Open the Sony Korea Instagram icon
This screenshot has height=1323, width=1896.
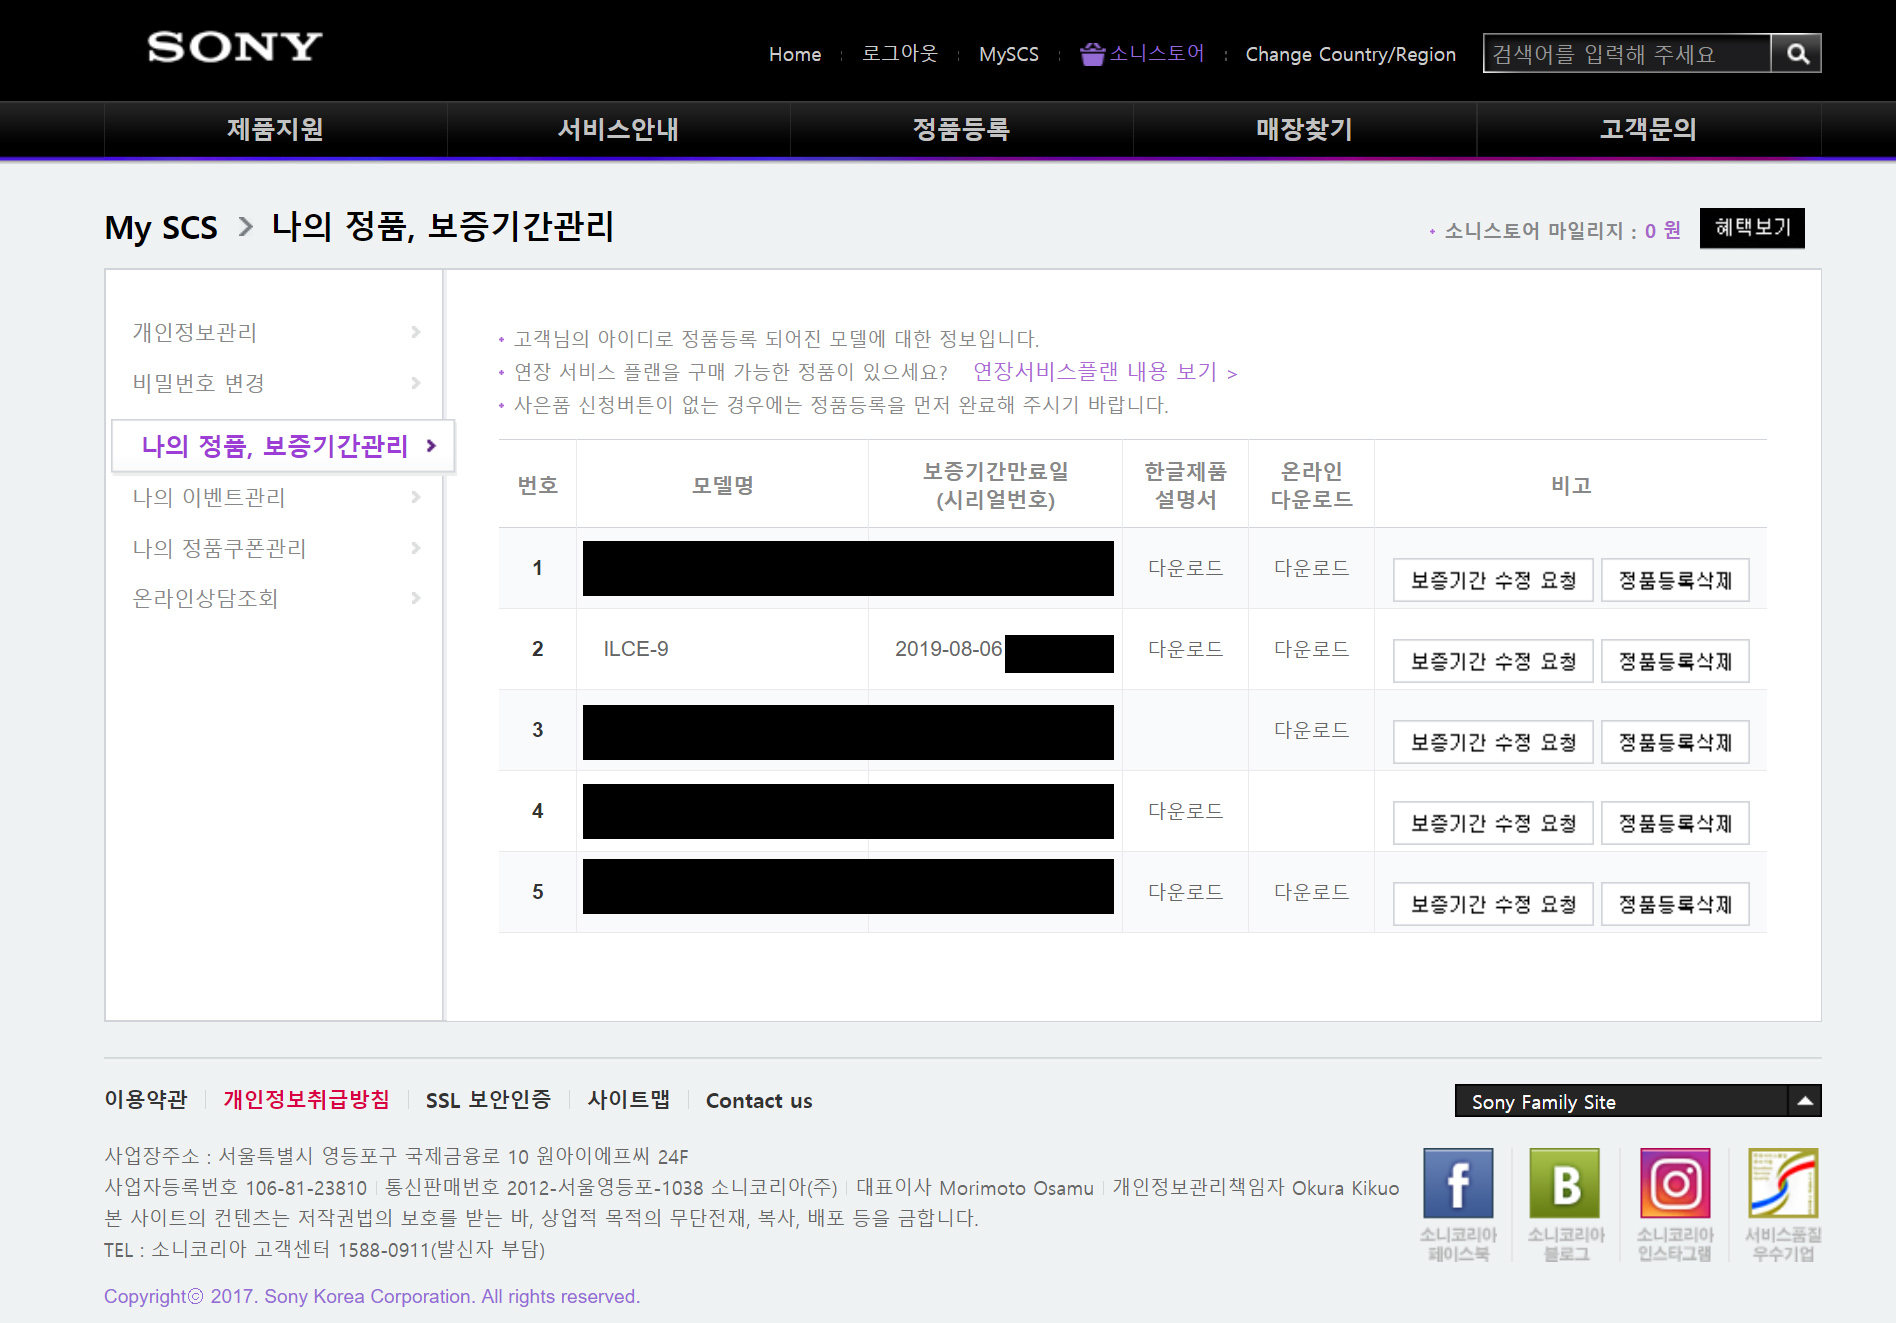pos(1675,1184)
